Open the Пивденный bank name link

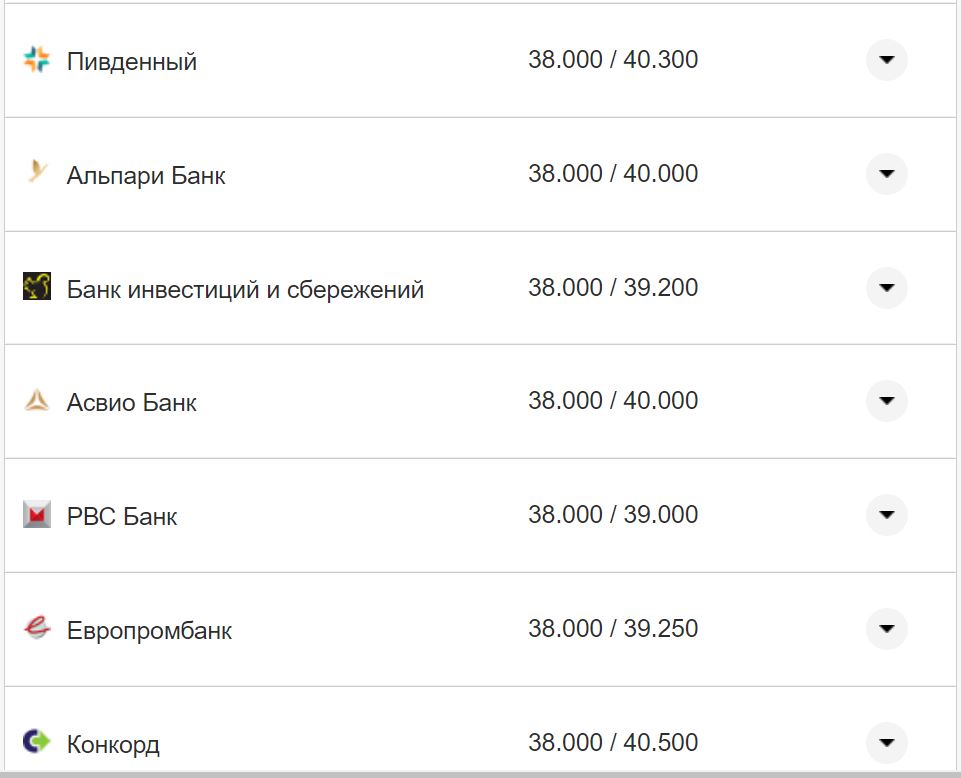click(131, 60)
